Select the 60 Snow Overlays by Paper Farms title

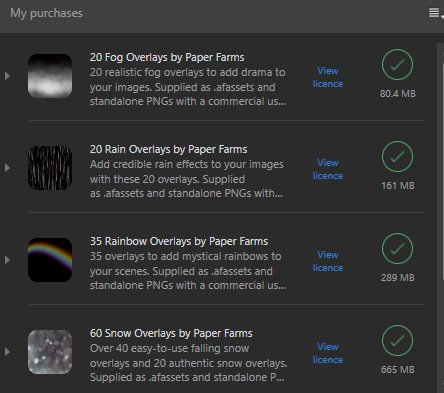tap(171, 333)
